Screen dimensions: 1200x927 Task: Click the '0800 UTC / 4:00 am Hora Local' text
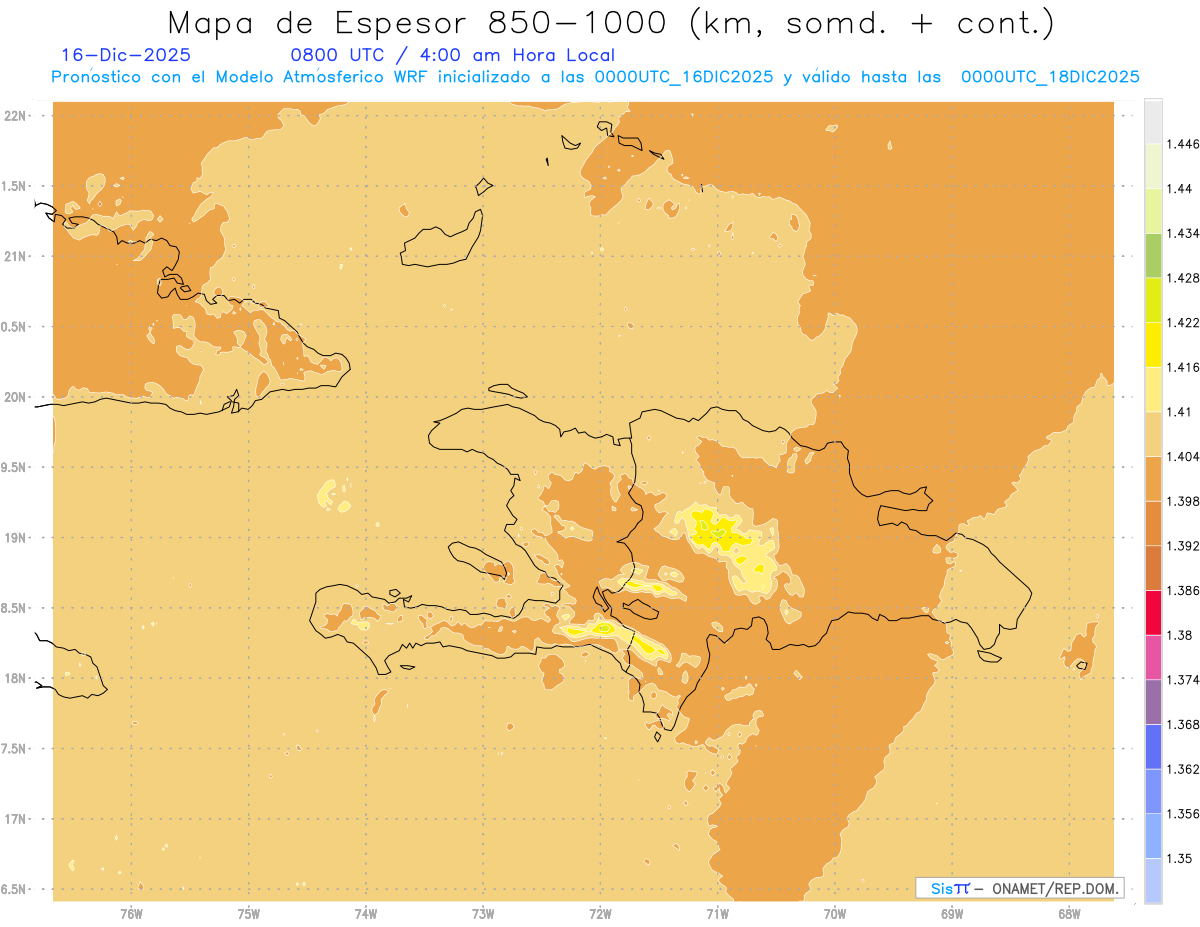pyautogui.click(x=452, y=56)
